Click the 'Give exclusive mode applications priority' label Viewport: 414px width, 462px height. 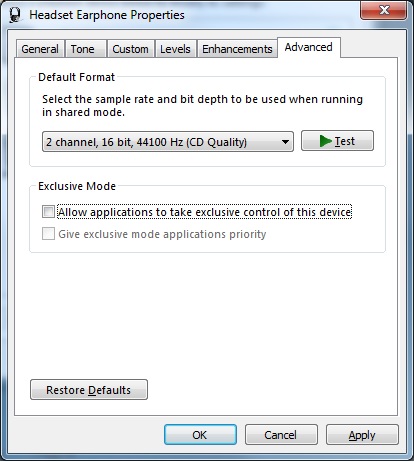[162, 234]
